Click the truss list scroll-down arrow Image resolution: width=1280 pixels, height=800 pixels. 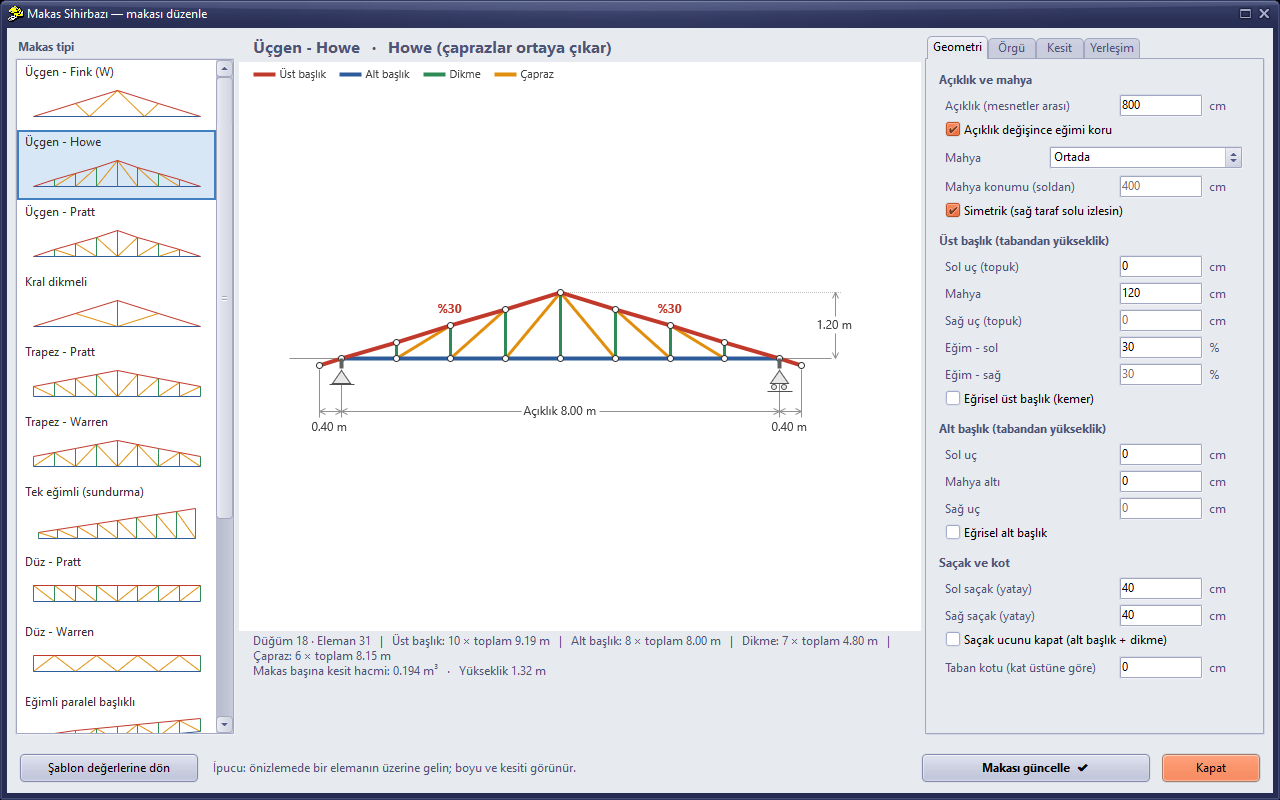click(x=225, y=724)
